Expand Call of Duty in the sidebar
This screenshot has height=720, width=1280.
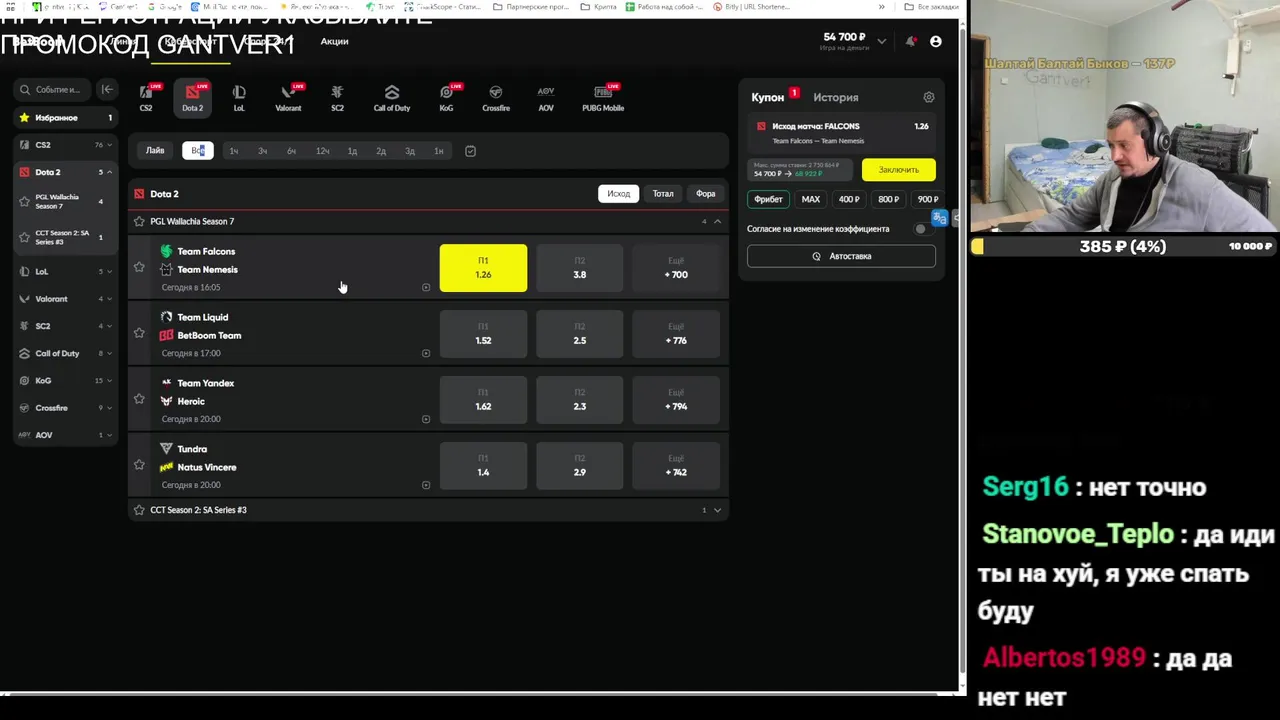point(109,353)
